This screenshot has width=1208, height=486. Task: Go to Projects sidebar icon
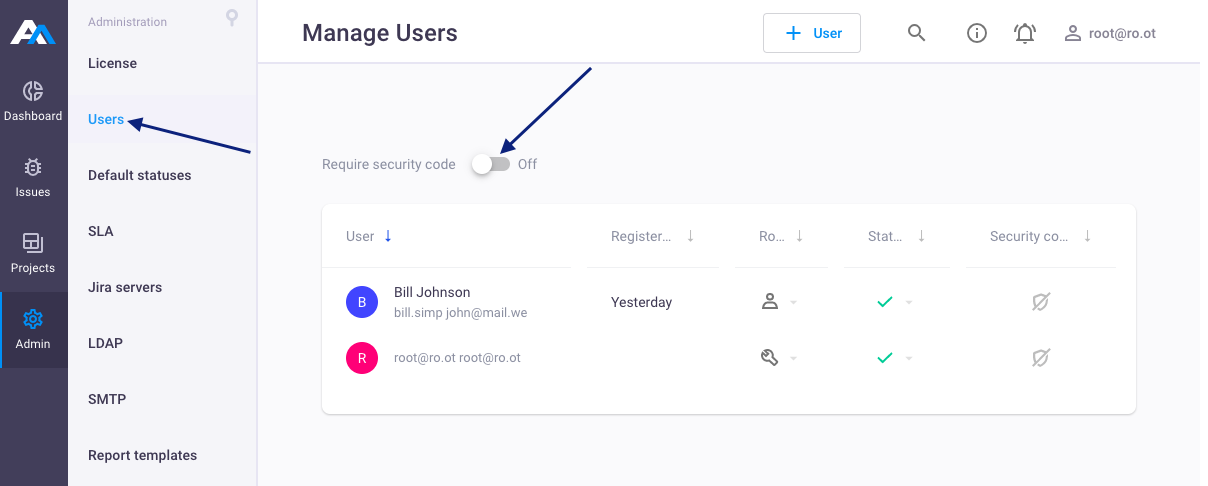[33, 243]
